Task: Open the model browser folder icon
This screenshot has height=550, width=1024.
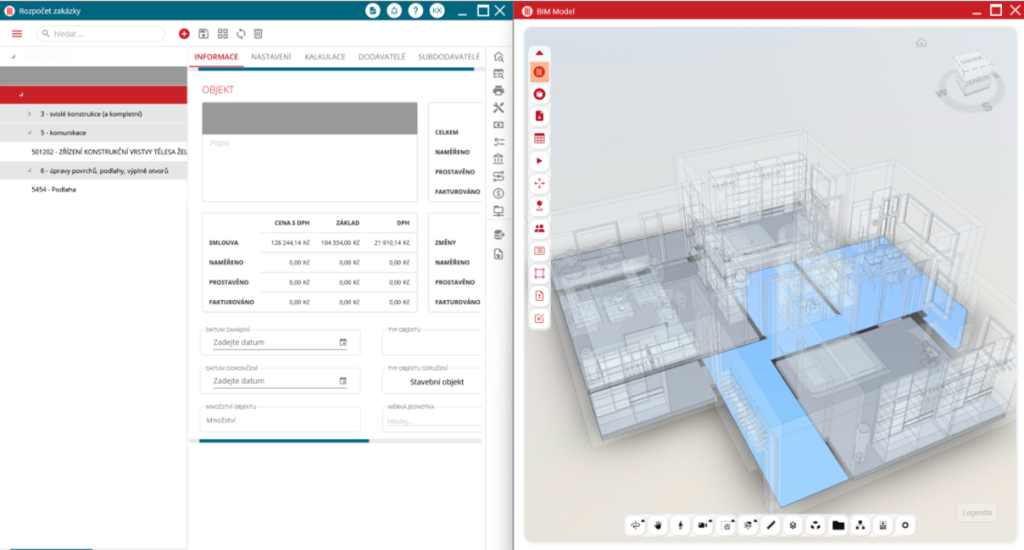Action: [838, 525]
